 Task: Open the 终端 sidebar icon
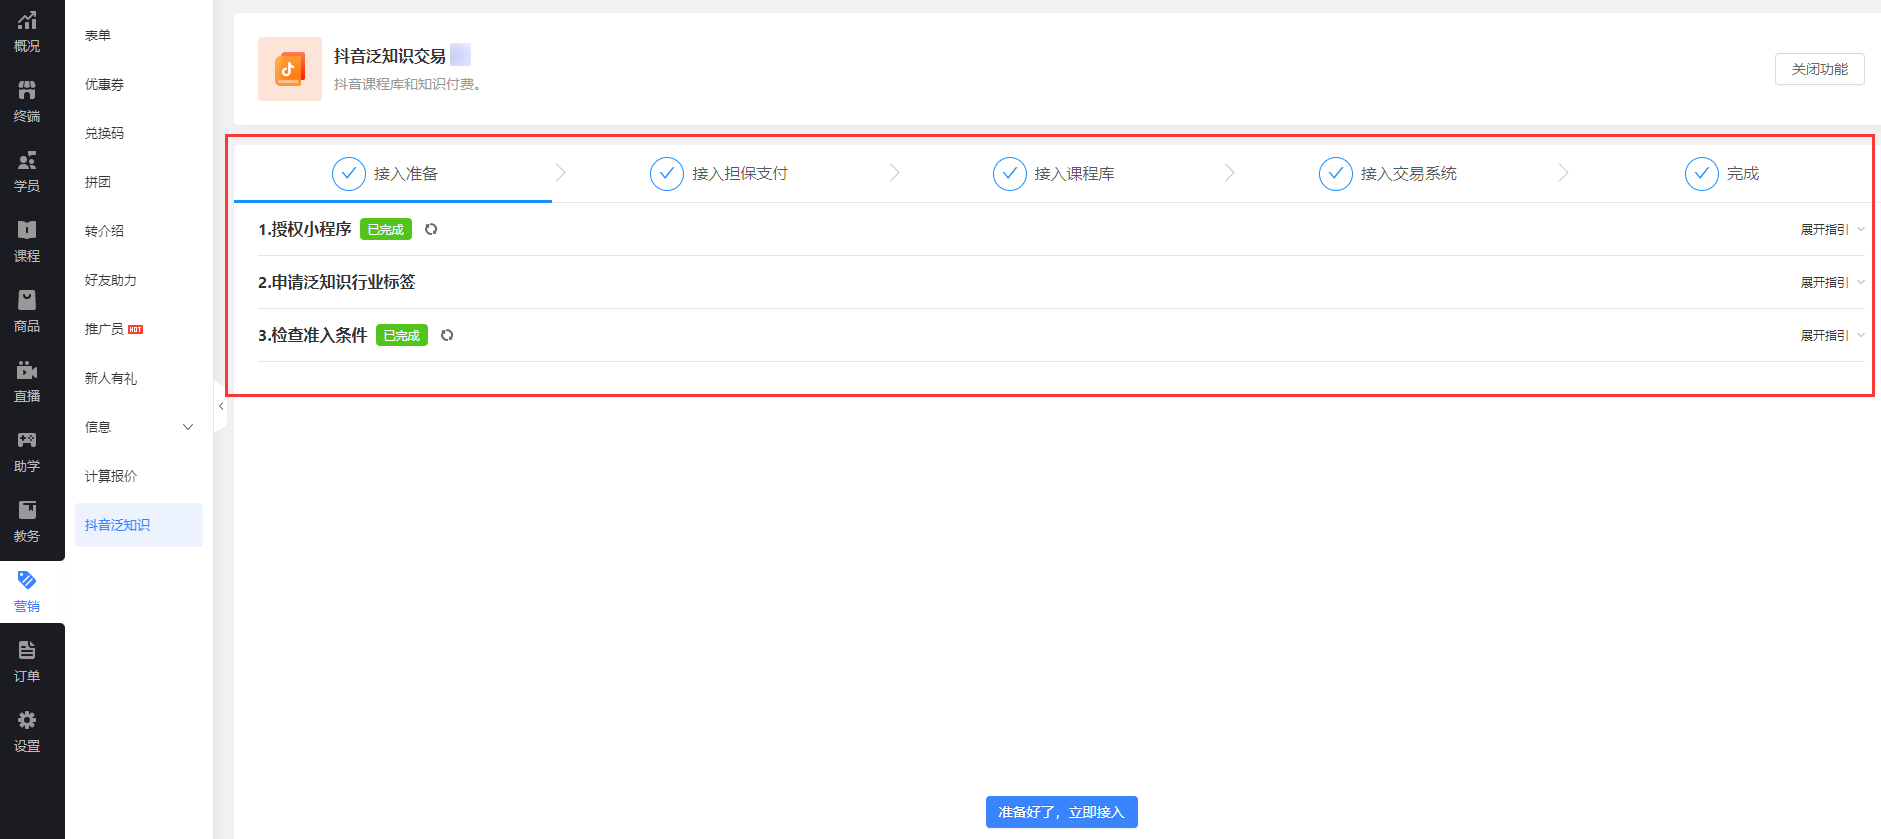tap(27, 102)
